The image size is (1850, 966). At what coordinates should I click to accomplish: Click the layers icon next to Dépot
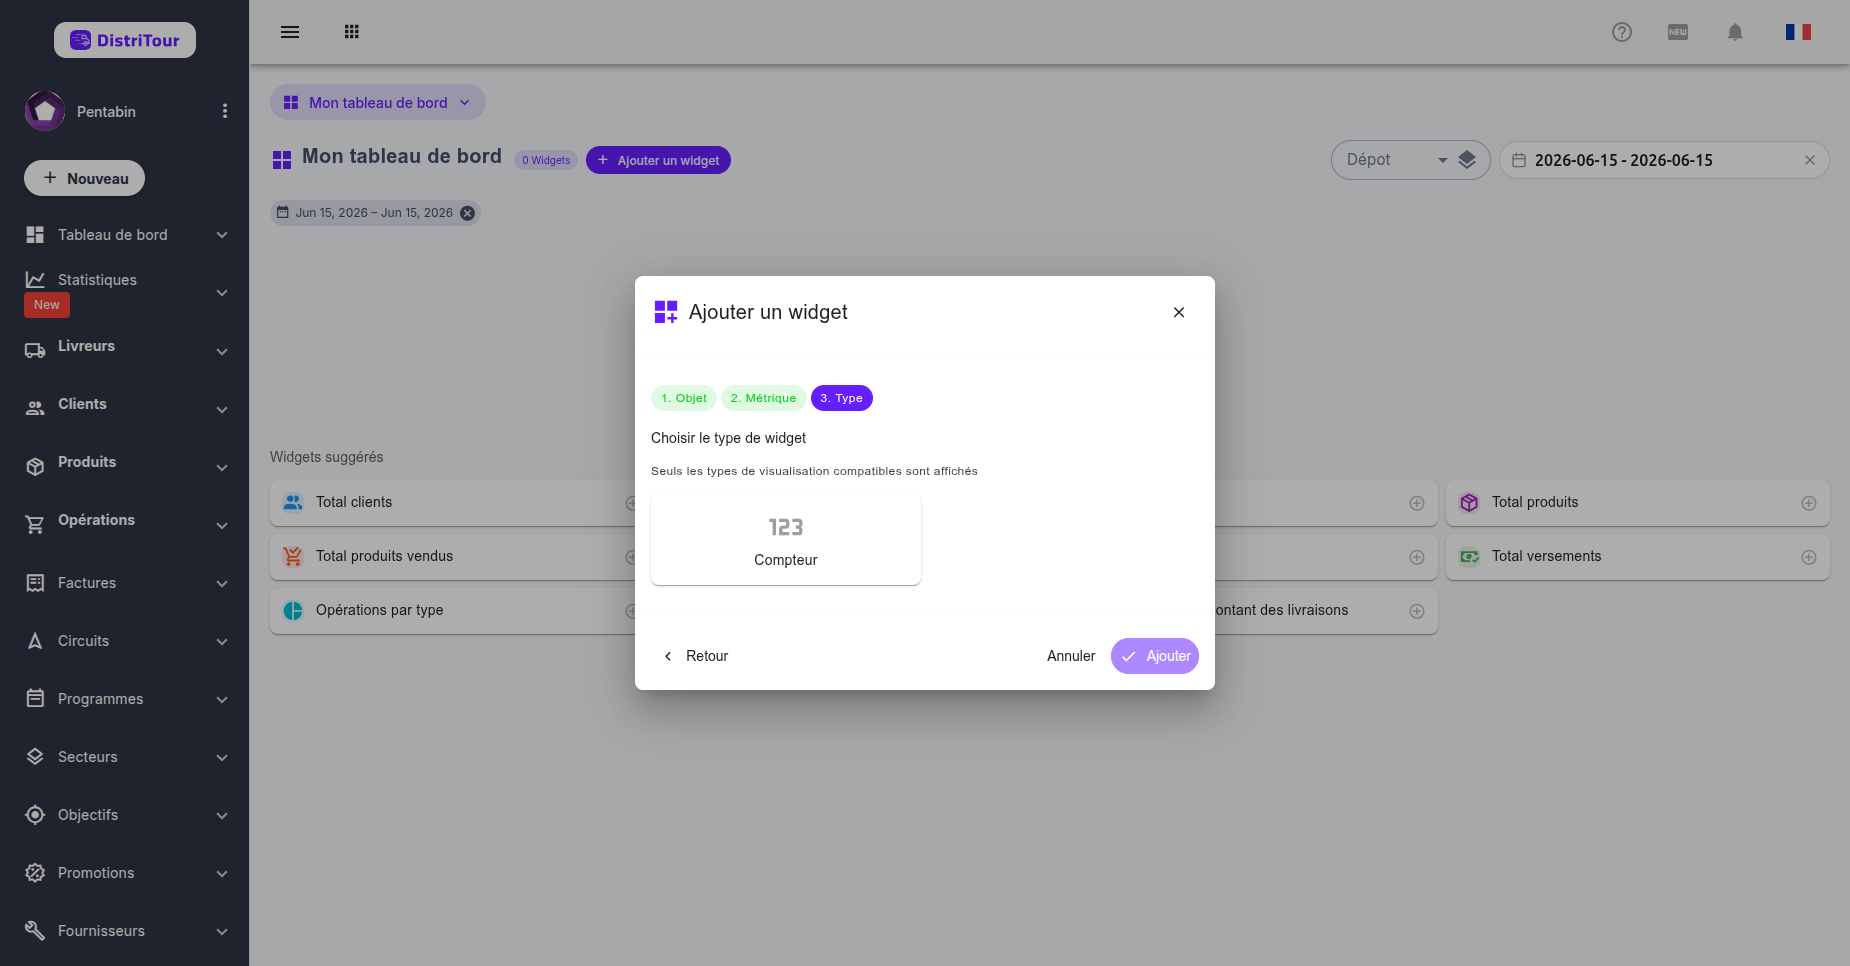click(x=1467, y=160)
